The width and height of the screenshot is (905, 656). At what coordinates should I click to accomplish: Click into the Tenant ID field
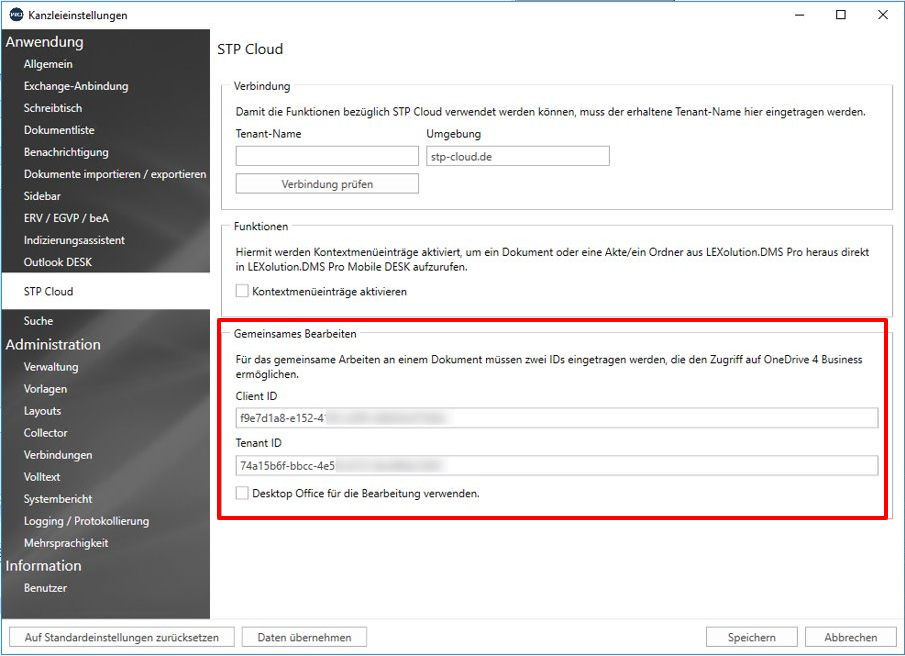pyautogui.click(x=556, y=465)
